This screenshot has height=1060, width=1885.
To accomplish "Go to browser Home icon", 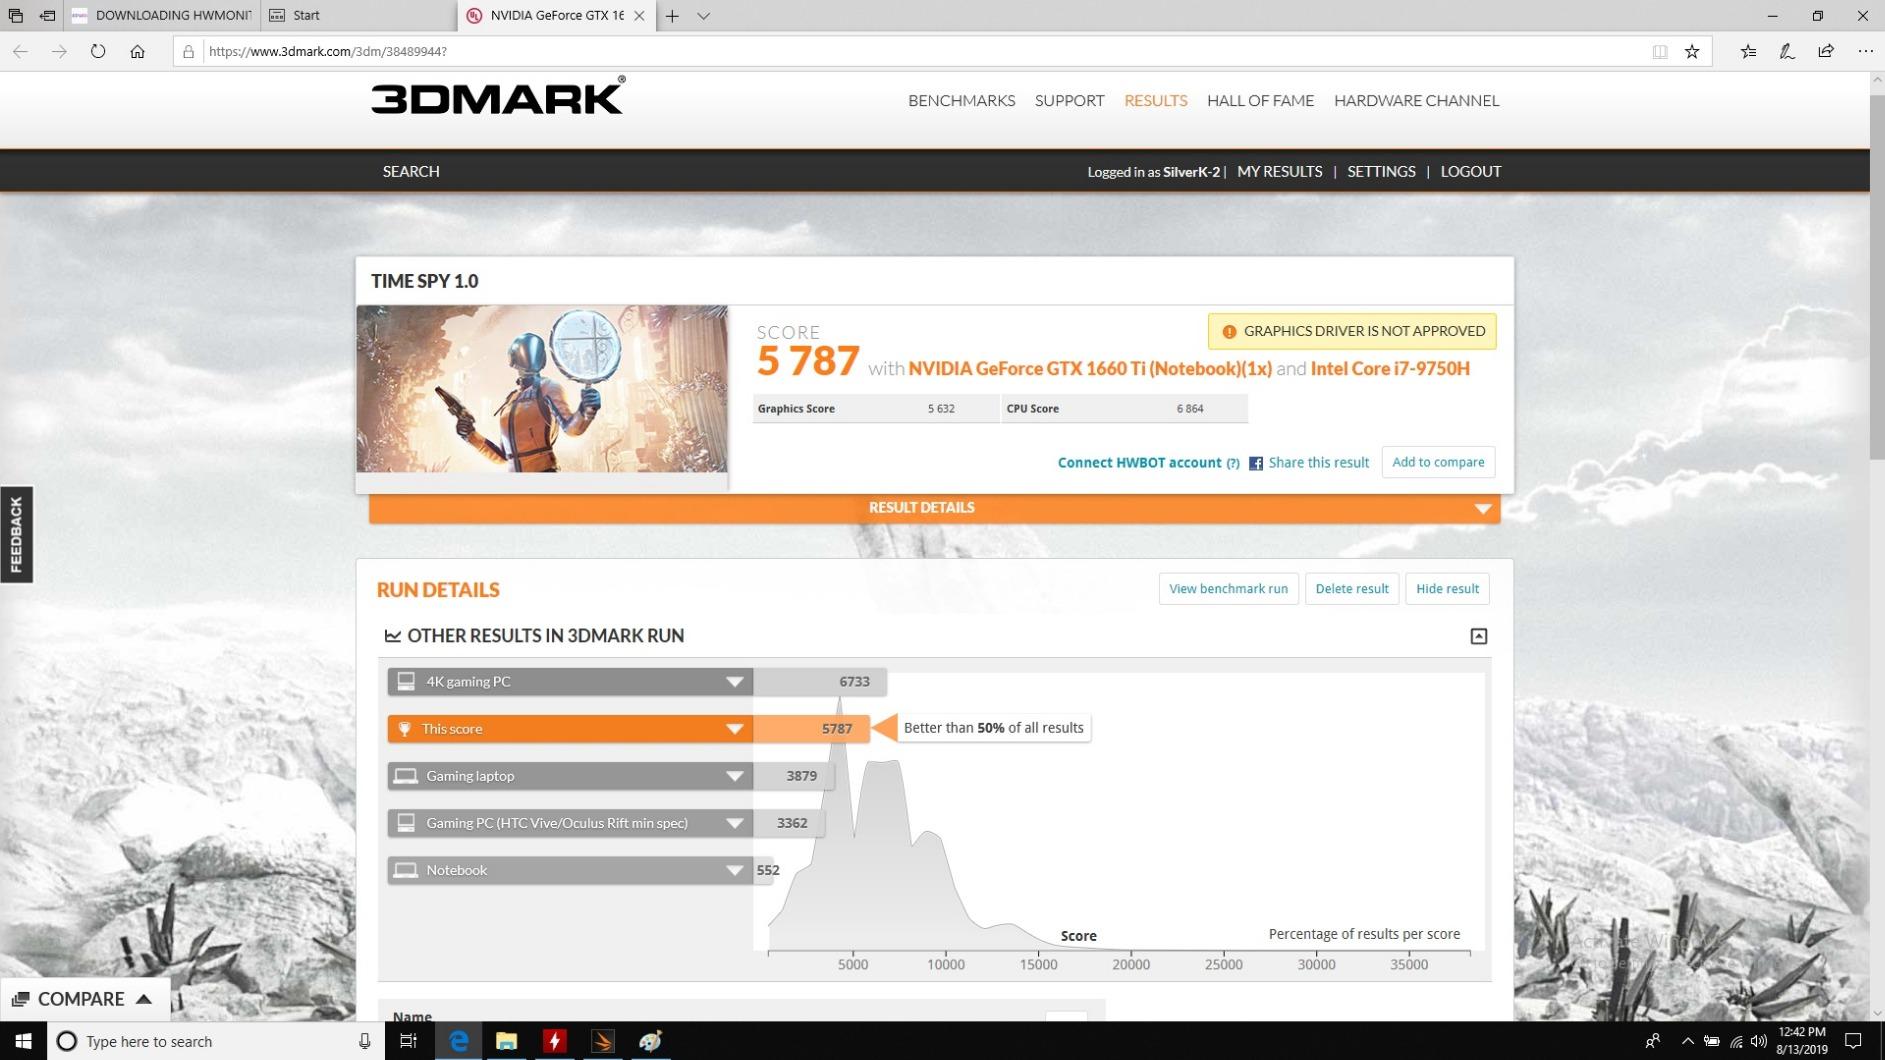I will (137, 51).
